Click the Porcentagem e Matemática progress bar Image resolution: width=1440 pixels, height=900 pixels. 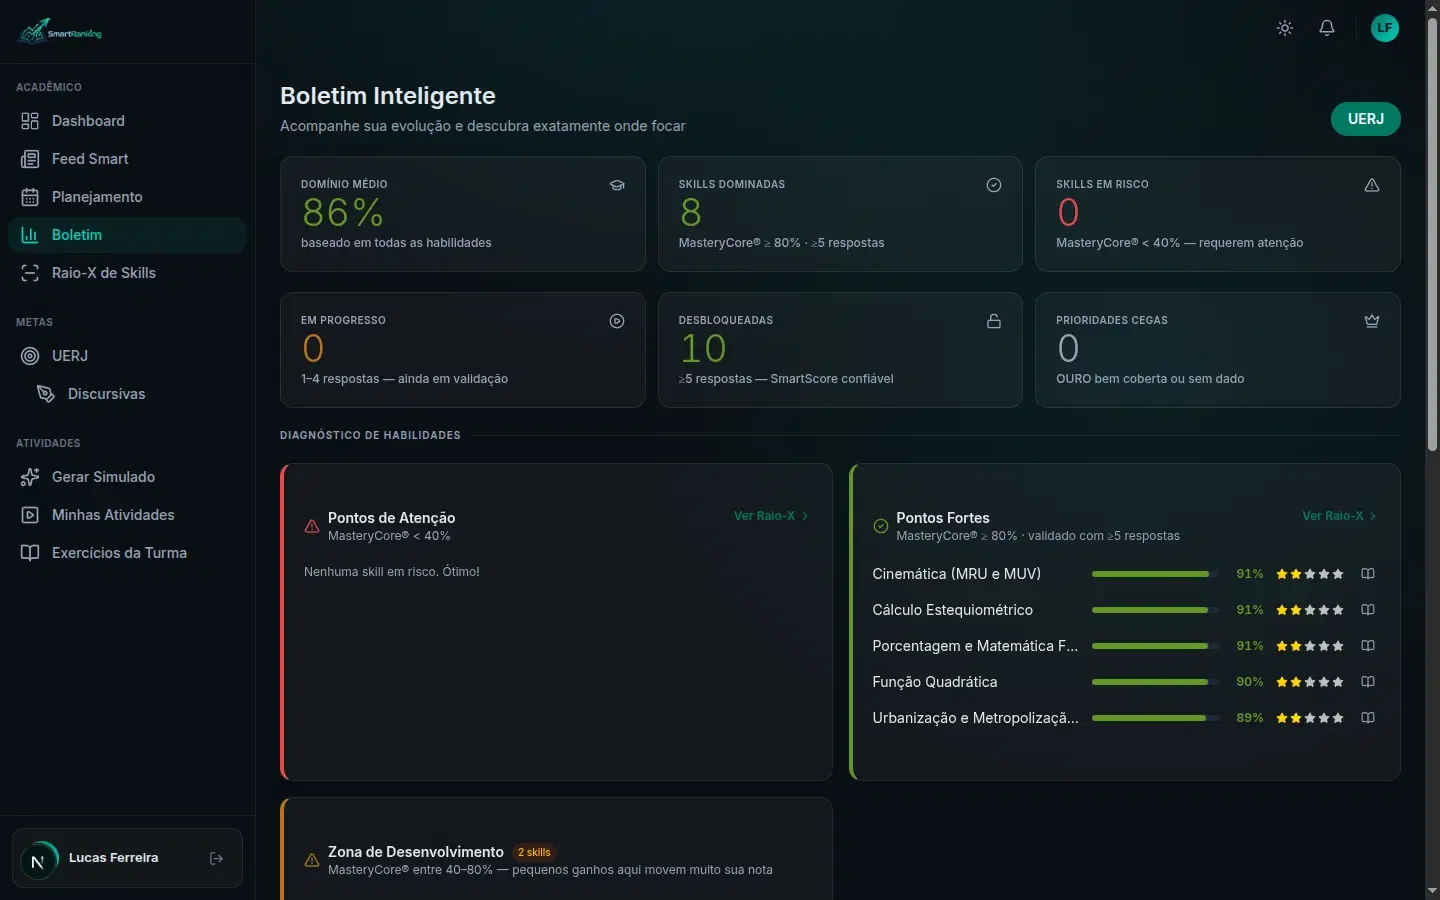click(x=1156, y=646)
